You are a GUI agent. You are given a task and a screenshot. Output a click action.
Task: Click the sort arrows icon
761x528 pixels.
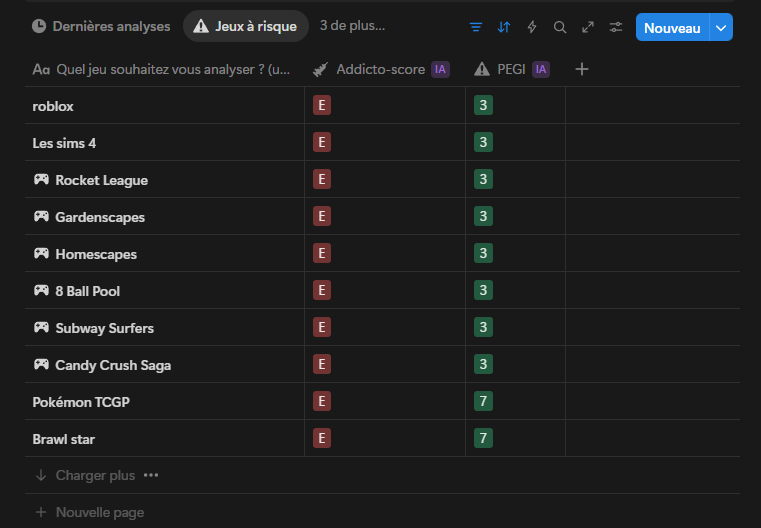504,27
